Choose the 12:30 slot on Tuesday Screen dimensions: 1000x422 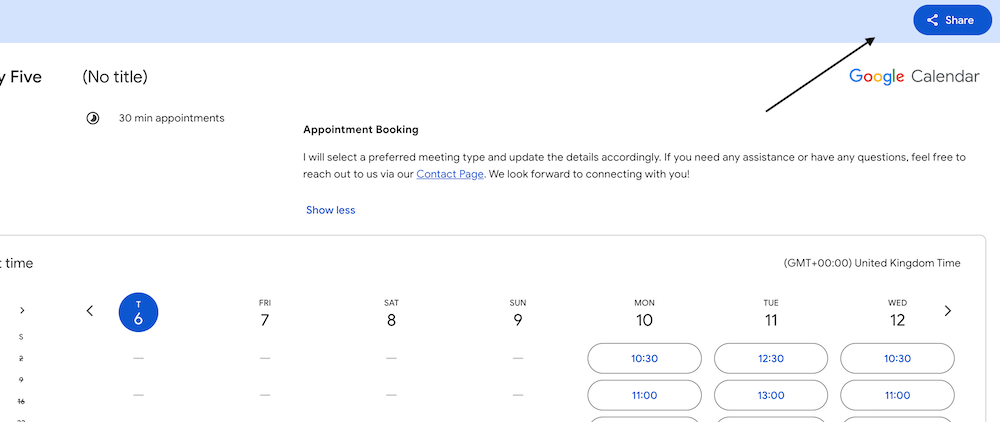pyautogui.click(x=771, y=358)
